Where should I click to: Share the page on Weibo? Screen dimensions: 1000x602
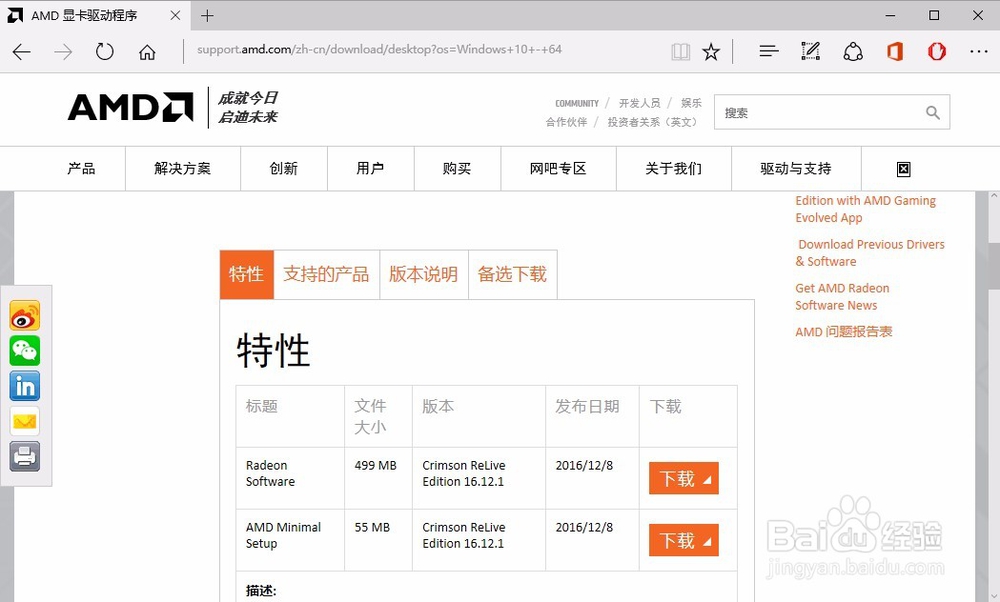[x=24, y=315]
